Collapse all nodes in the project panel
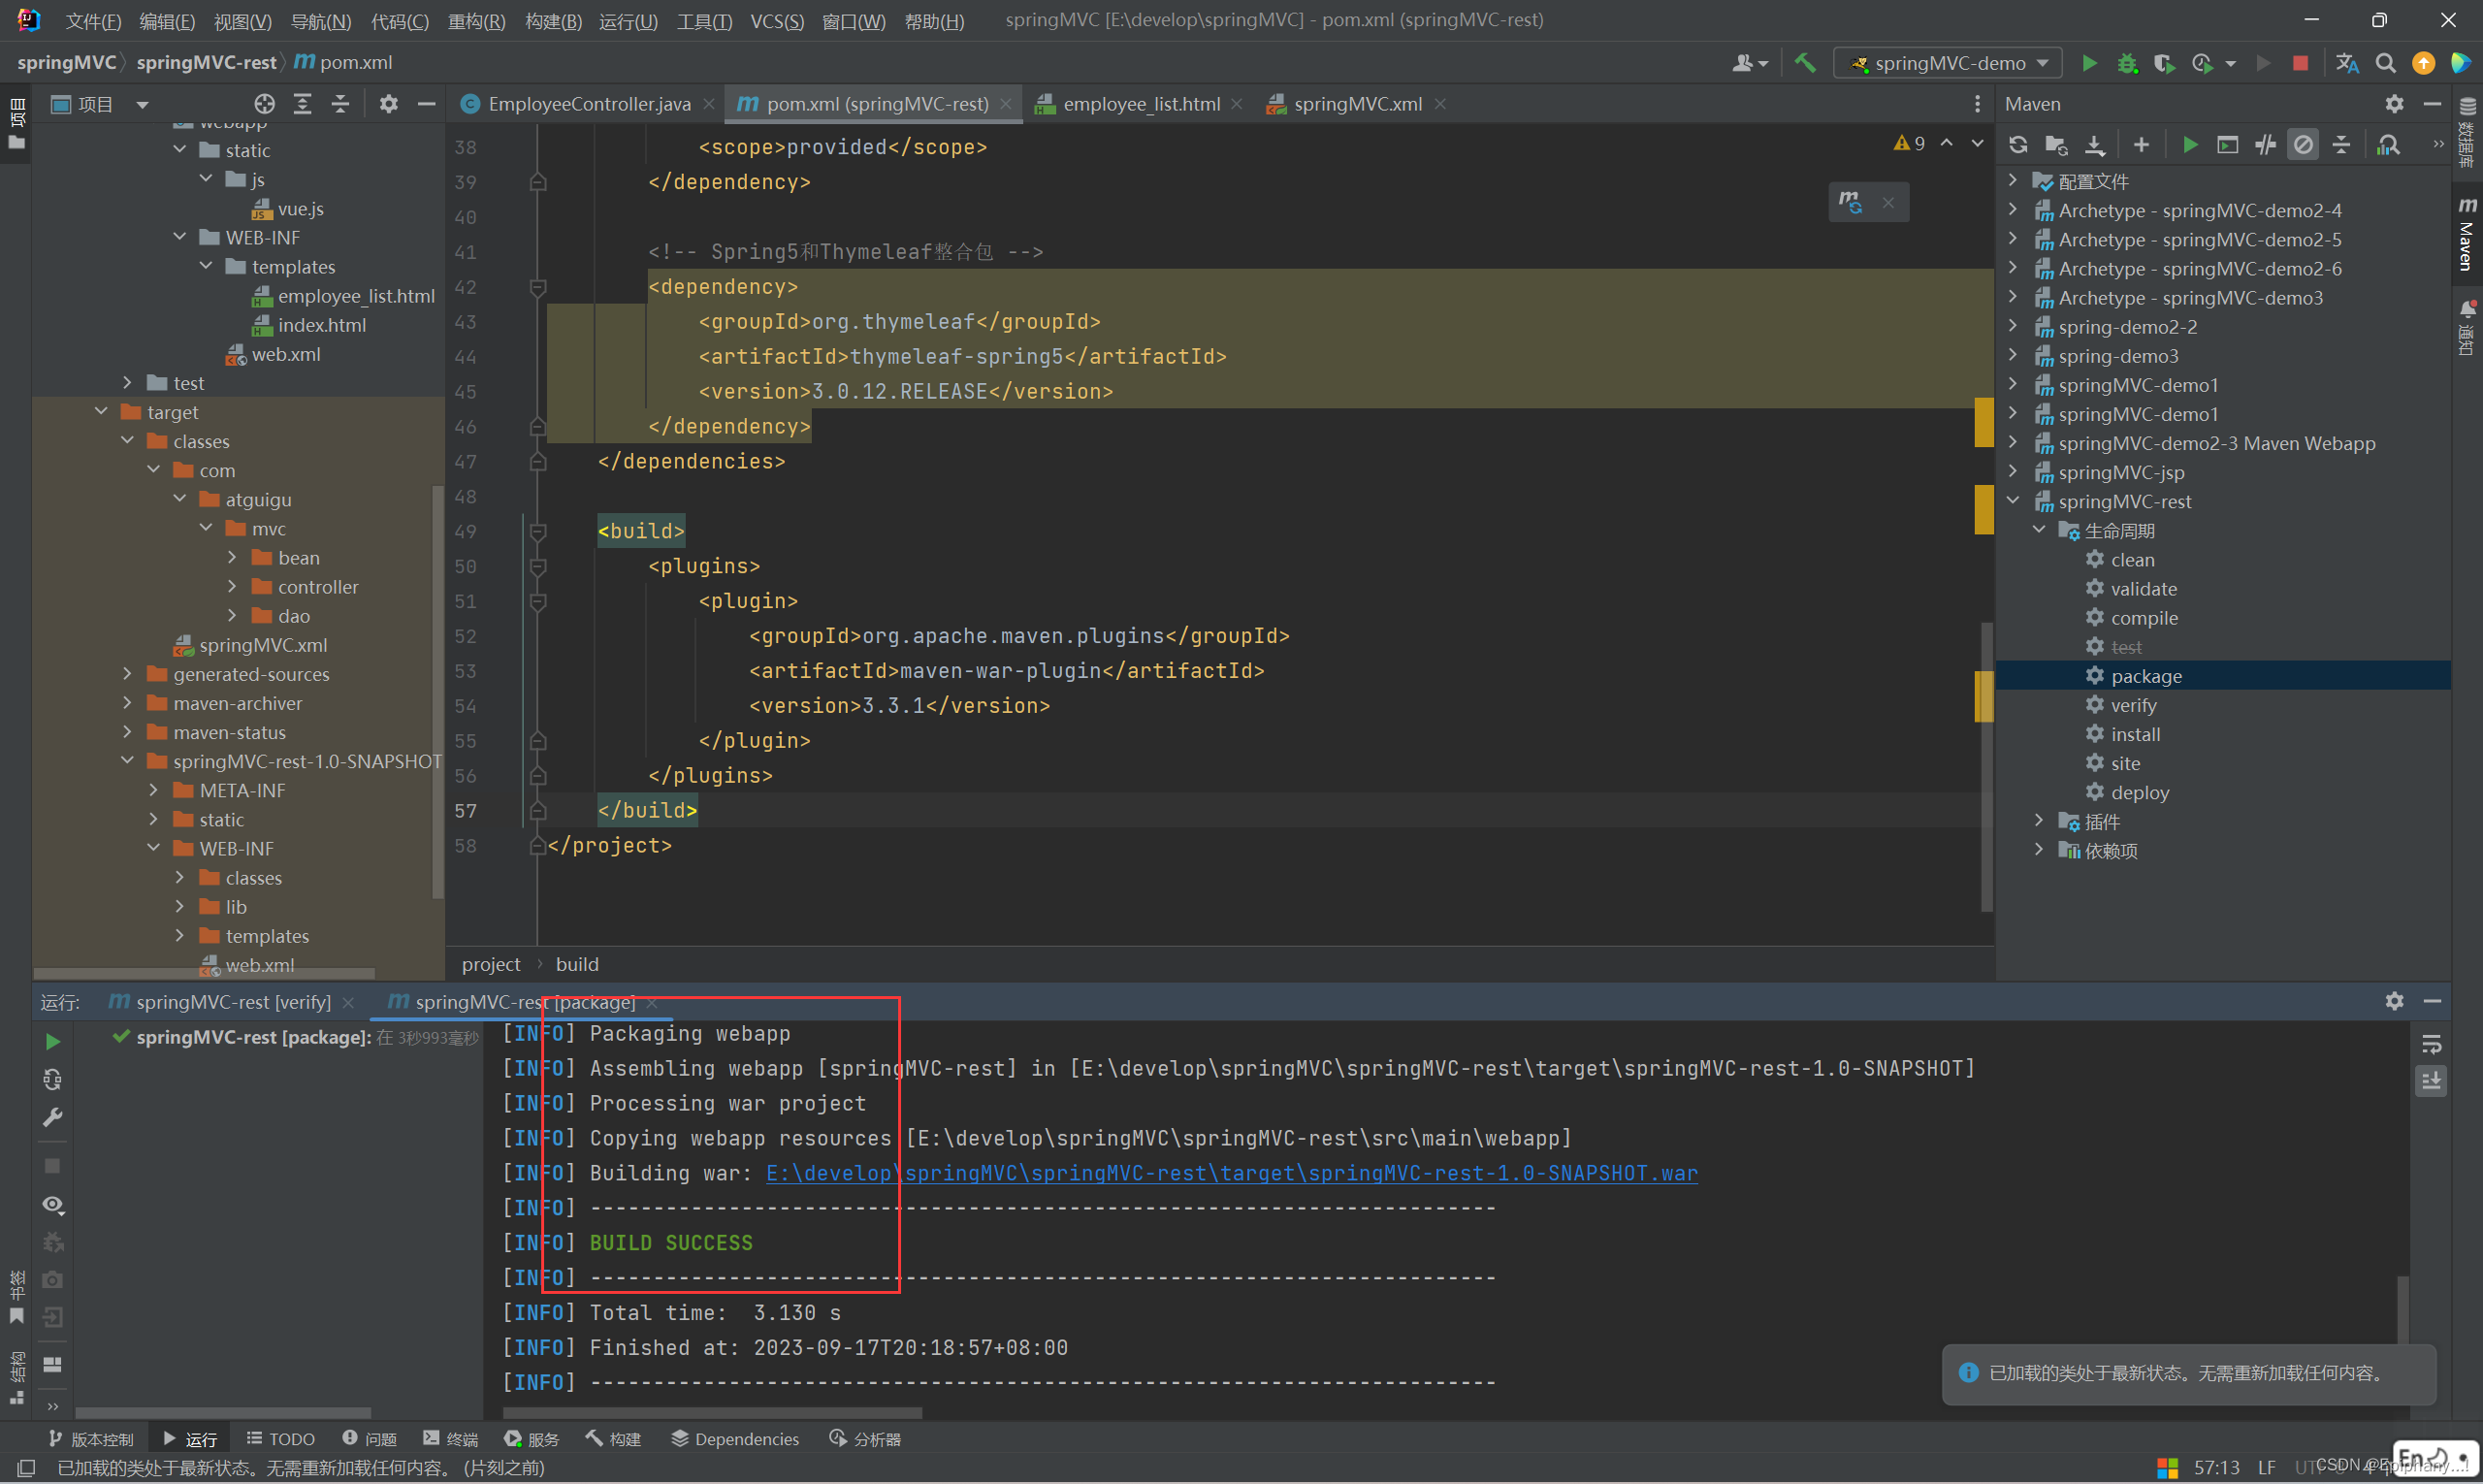 [x=340, y=104]
